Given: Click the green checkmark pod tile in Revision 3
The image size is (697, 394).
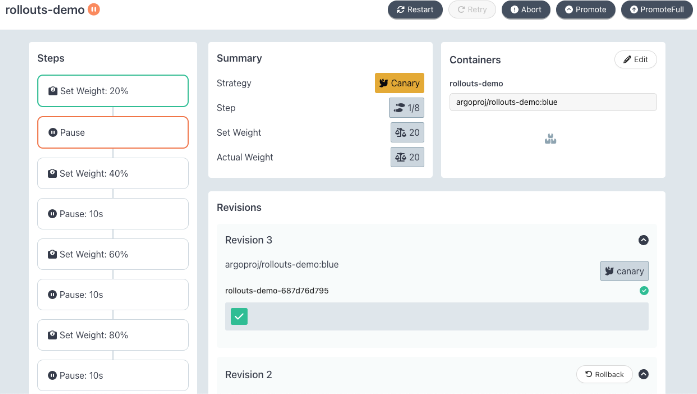Looking at the screenshot, I should pyautogui.click(x=239, y=317).
